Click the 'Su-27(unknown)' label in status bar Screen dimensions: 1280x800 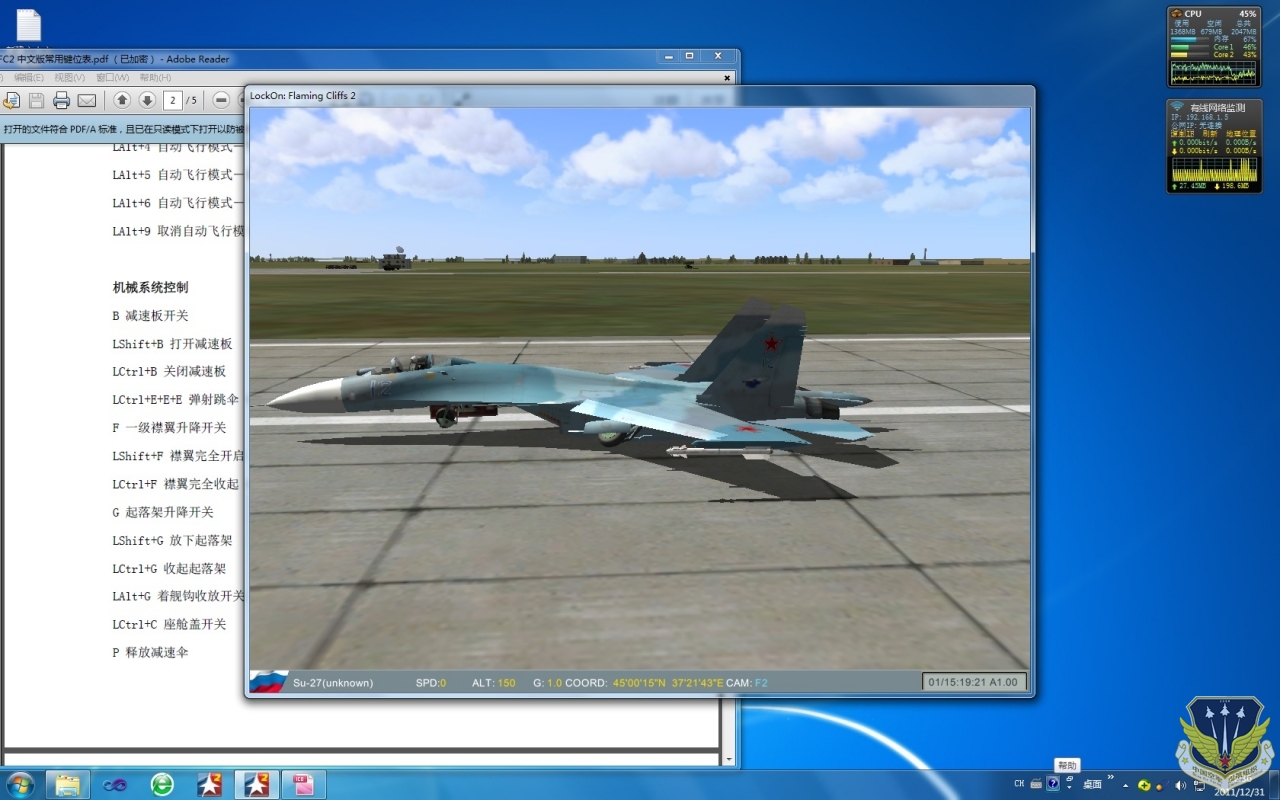(333, 683)
